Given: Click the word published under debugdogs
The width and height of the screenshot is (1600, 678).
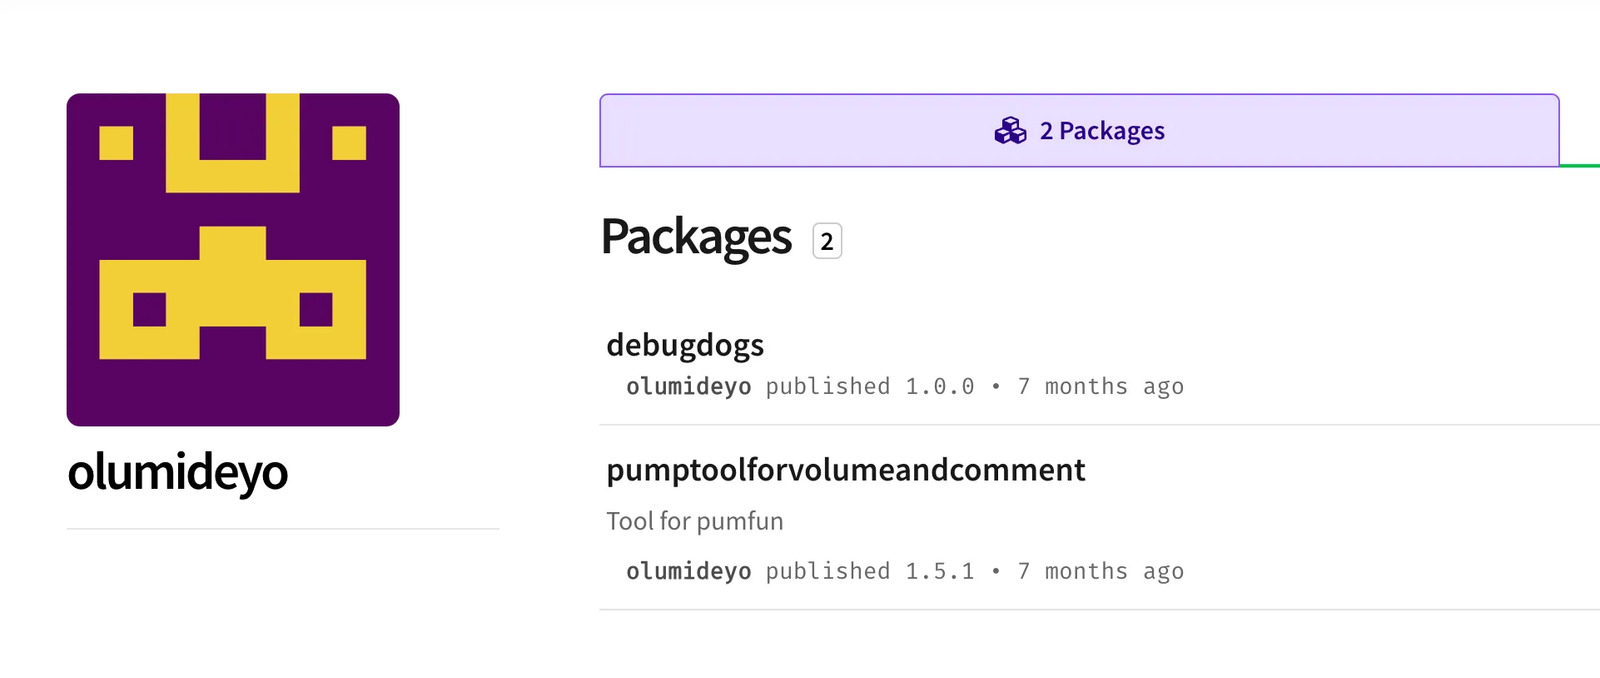Looking at the screenshot, I should point(828,387).
